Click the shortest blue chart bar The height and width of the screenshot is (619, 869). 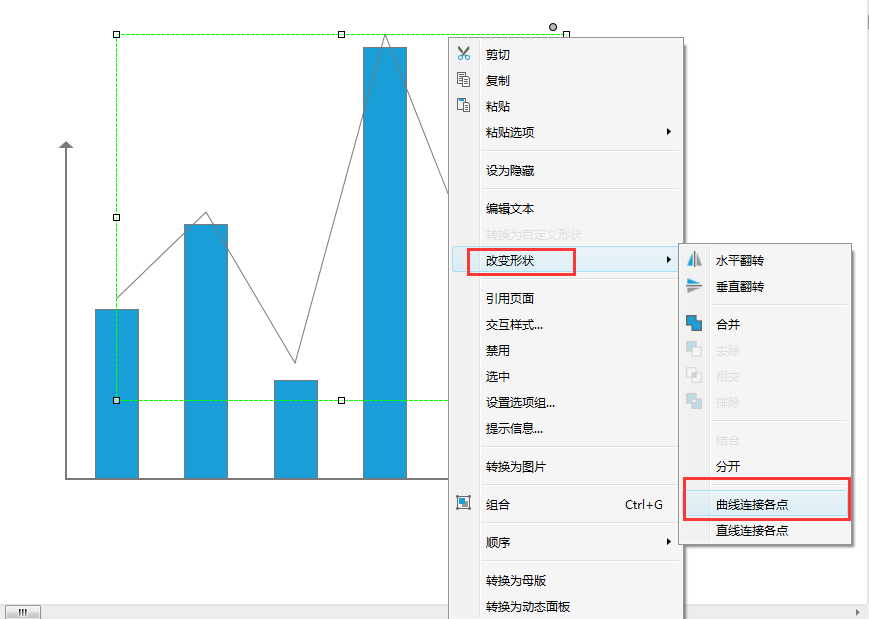(x=296, y=429)
